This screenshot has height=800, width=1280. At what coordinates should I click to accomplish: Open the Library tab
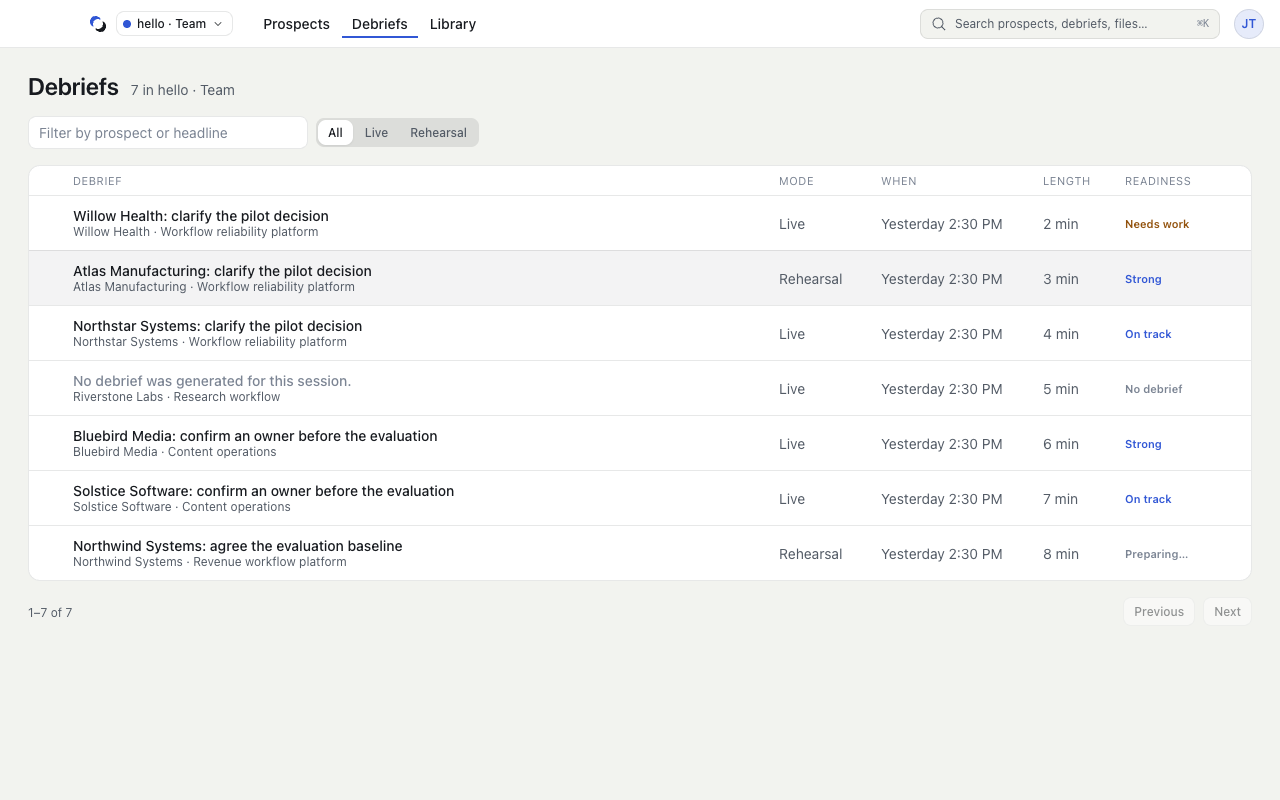click(x=453, y=24)
